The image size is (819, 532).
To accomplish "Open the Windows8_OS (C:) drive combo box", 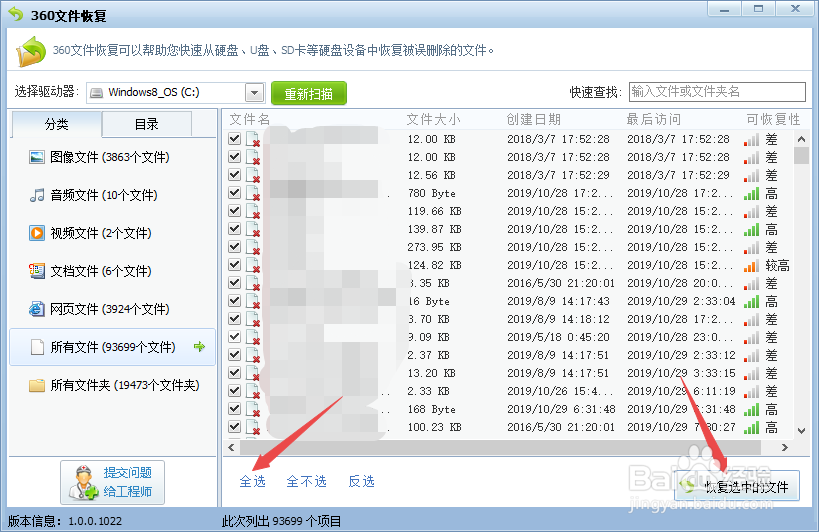I will (x=176, y=93).
